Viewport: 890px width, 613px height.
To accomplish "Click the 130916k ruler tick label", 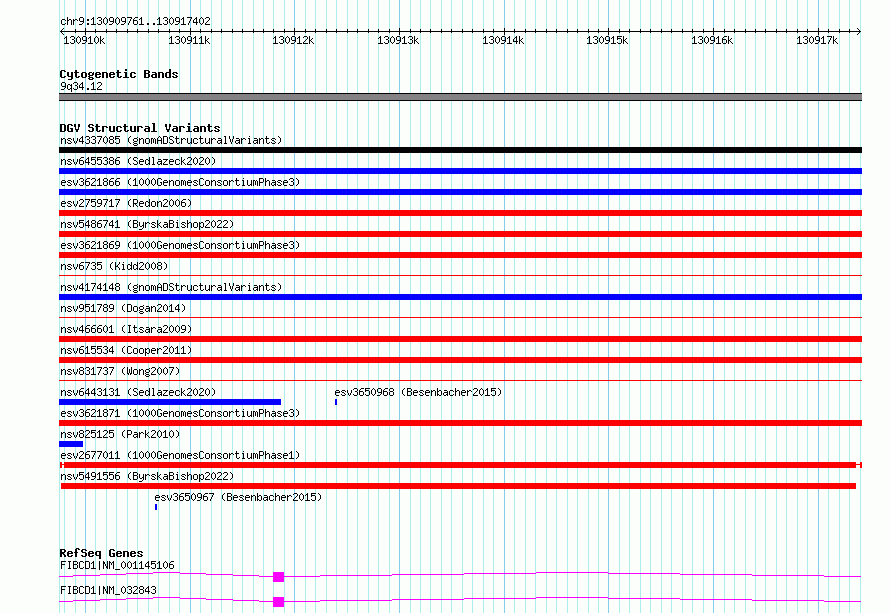I will (711, 40).
